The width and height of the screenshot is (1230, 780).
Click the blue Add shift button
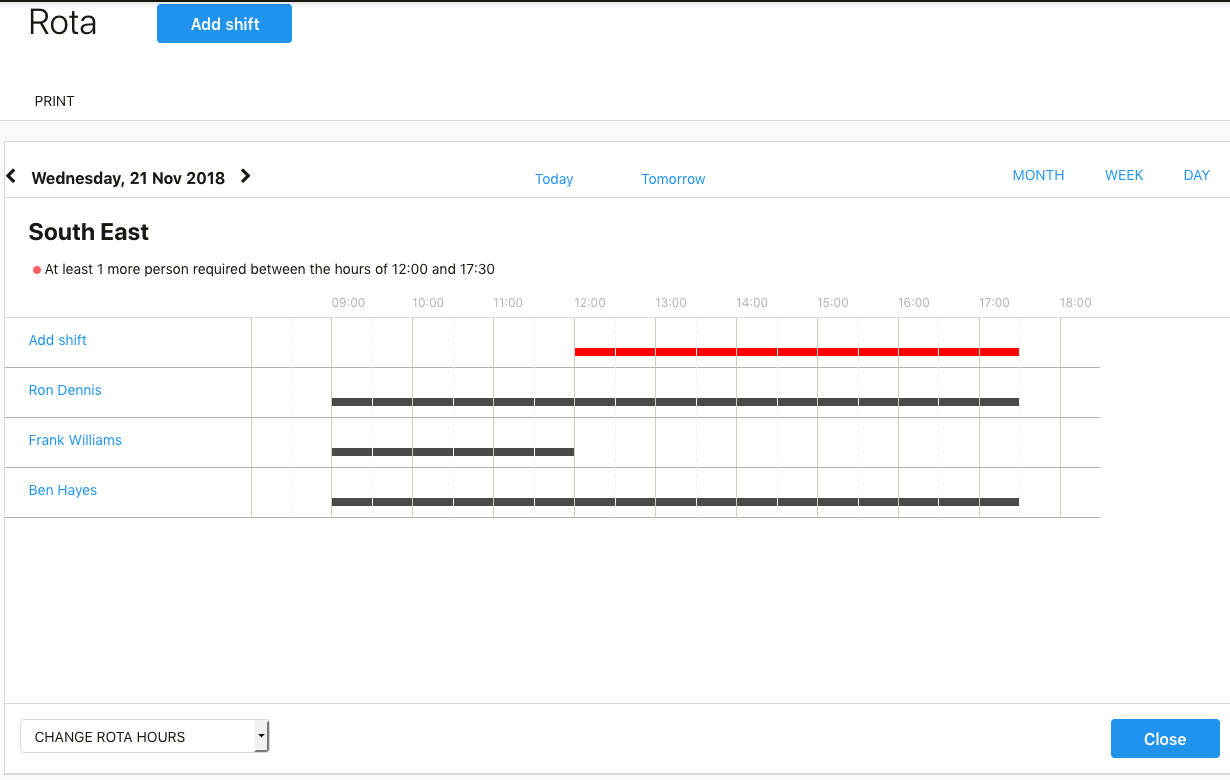tap(224, 24)
